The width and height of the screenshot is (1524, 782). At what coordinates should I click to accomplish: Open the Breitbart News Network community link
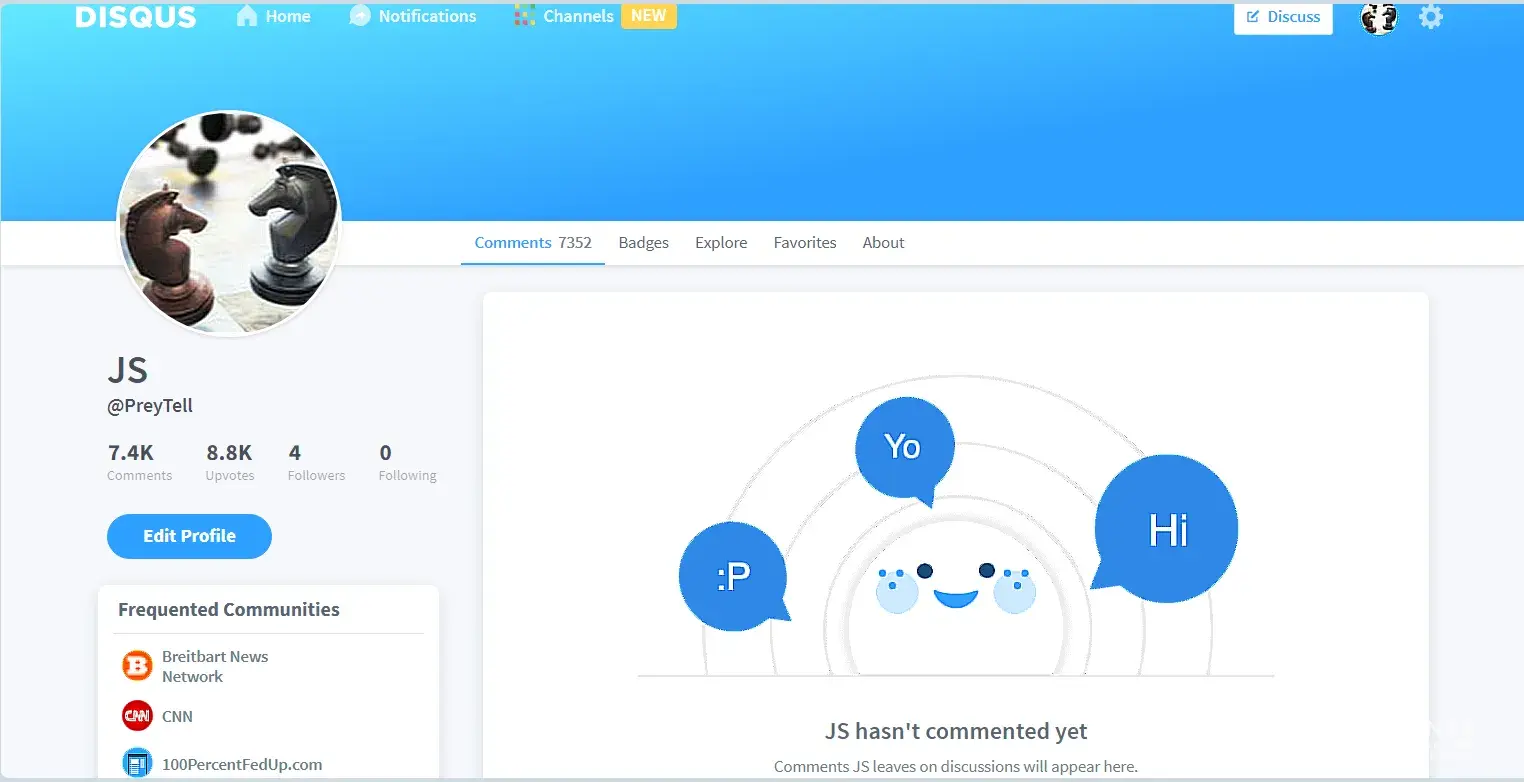(215, 666)
